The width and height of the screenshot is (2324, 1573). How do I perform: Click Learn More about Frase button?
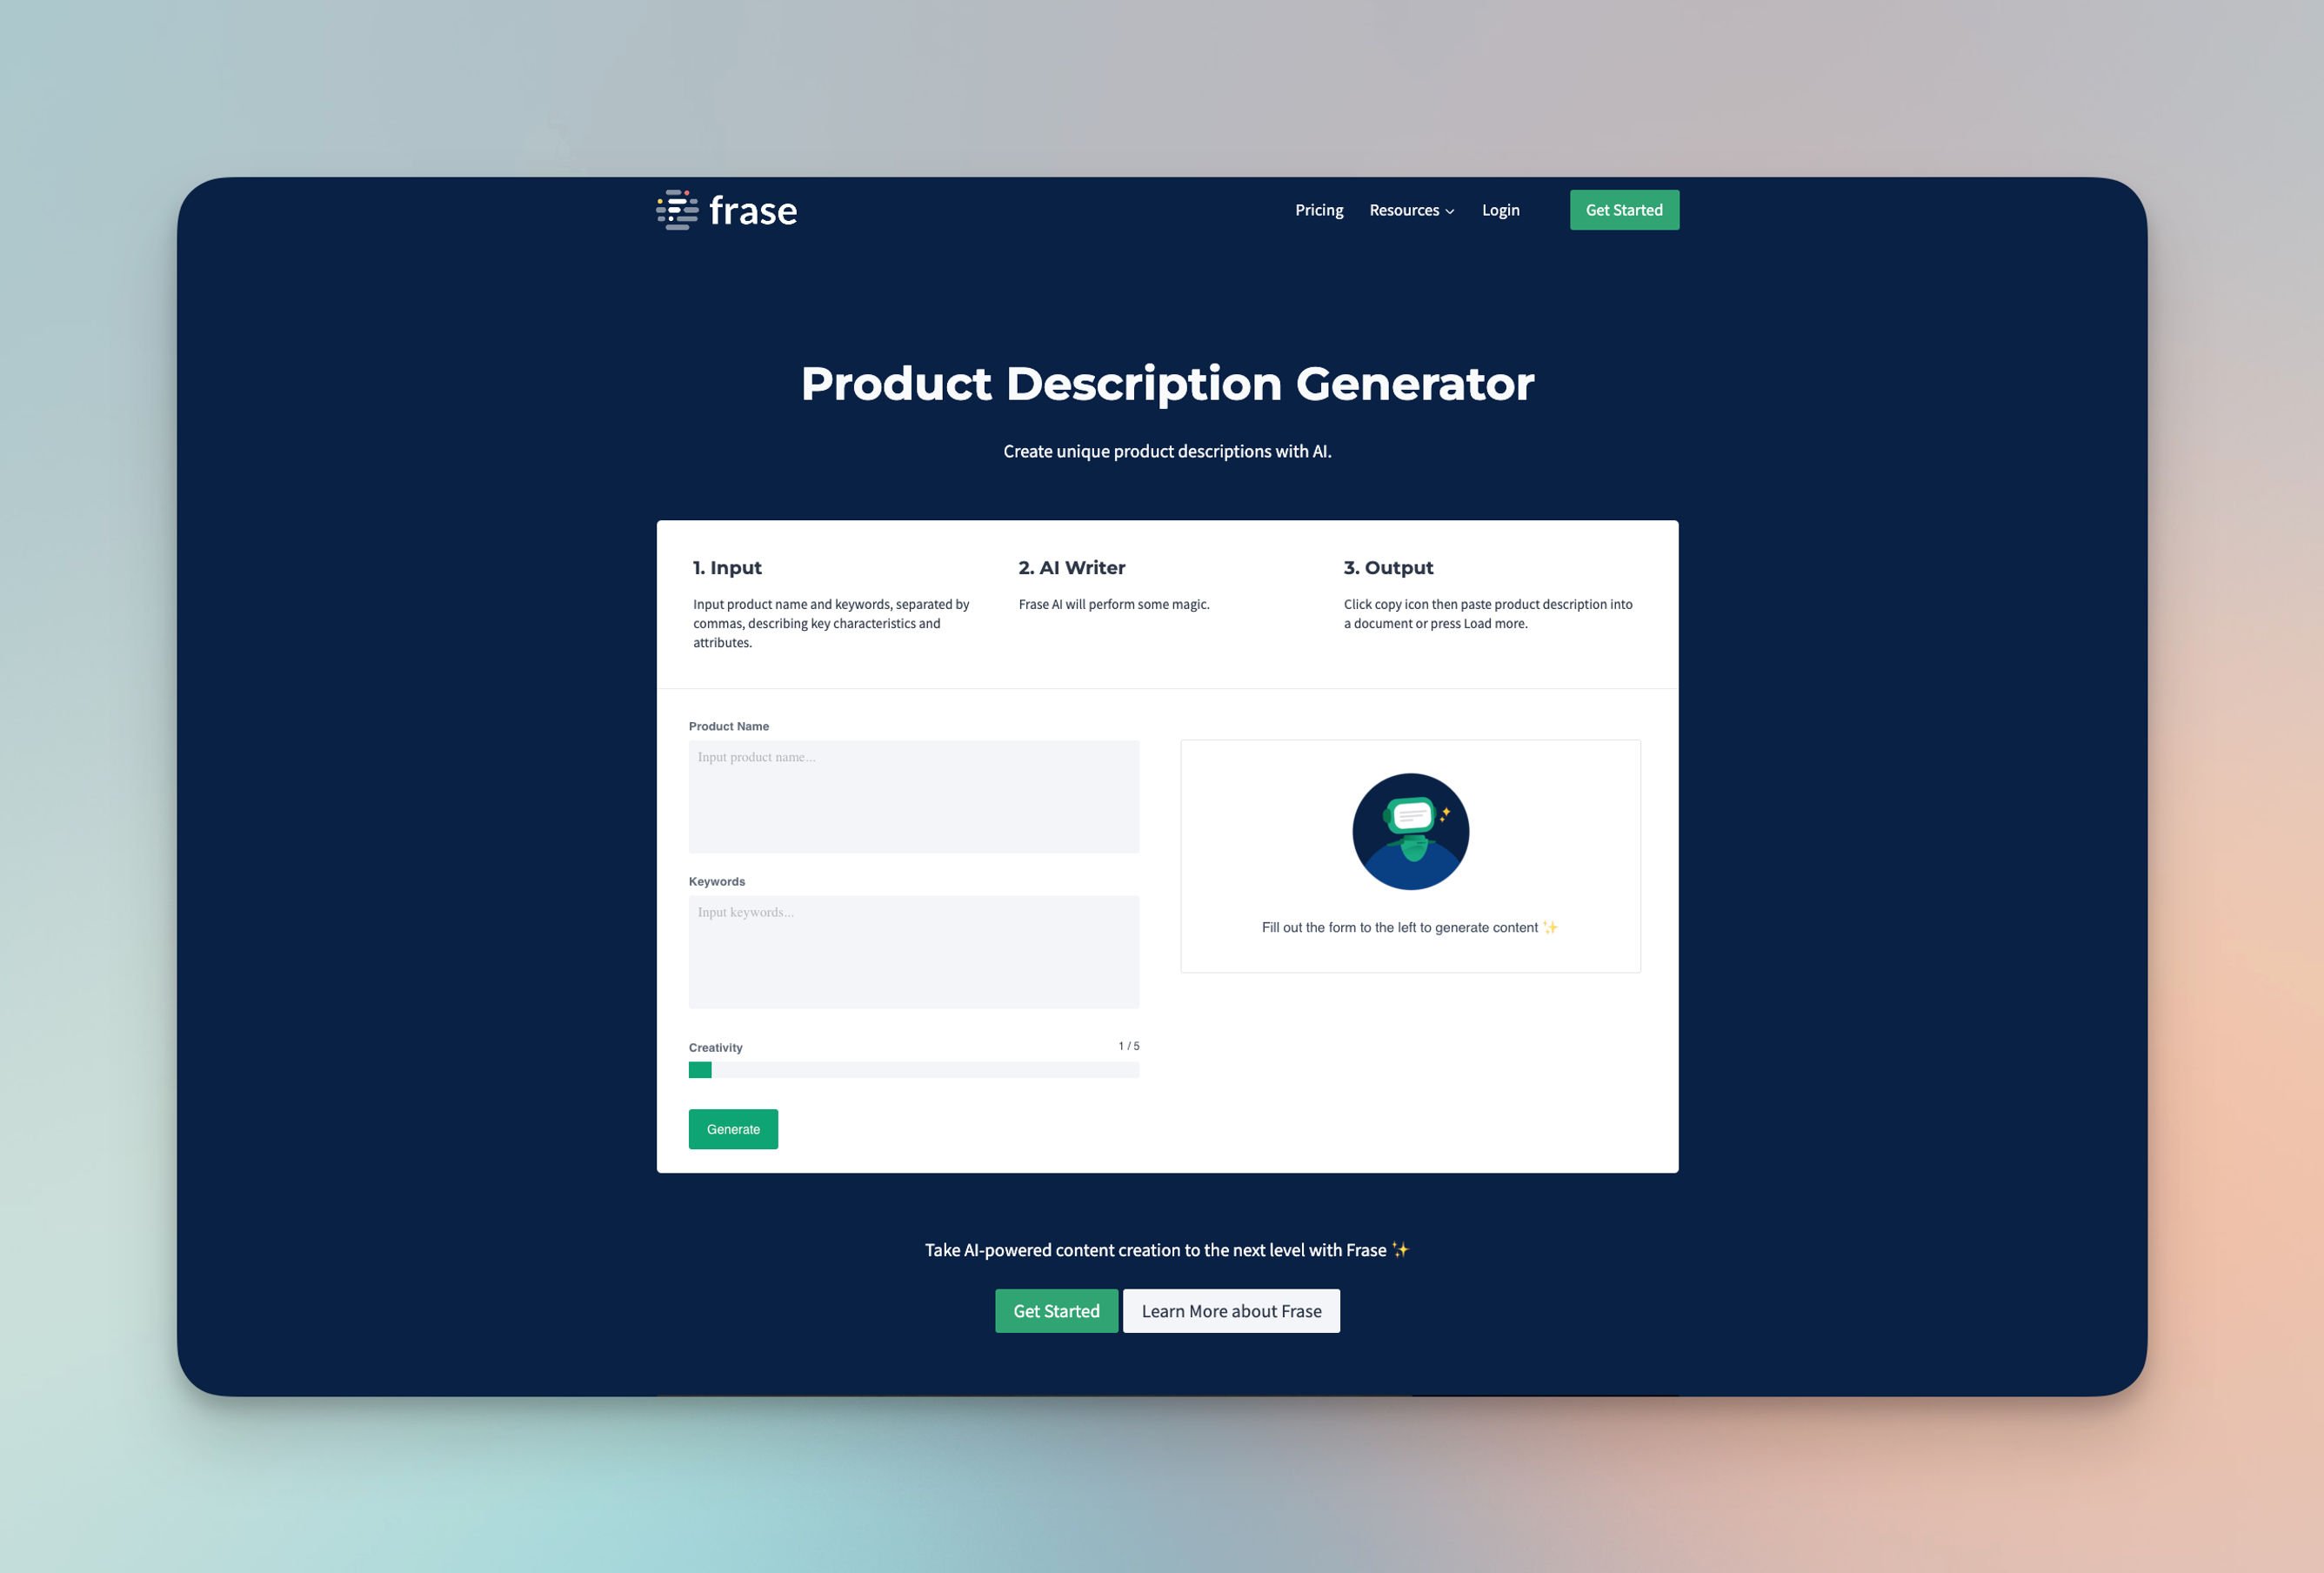point(1231,1309)
